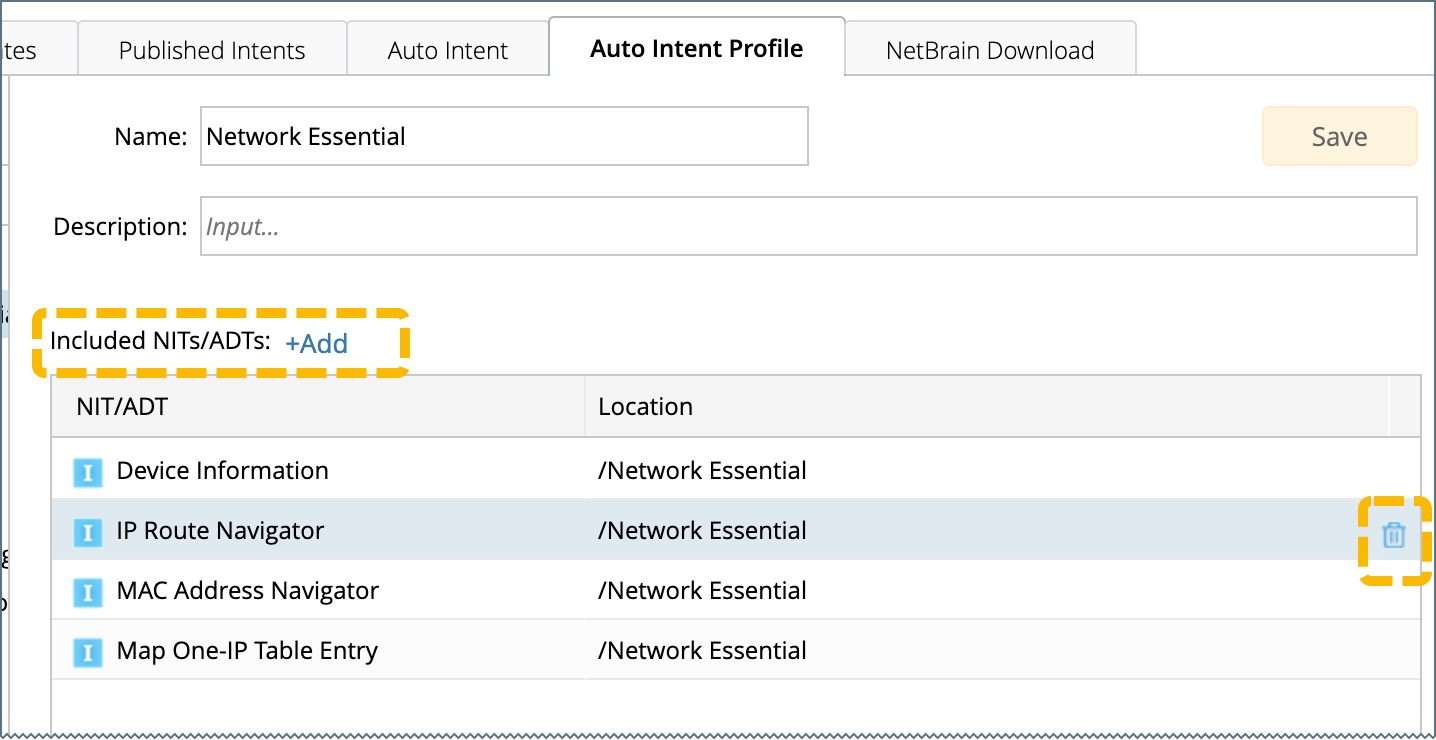The image size is (1436, 740).
Task: Go to the NetBrain Download tab
Action: pos(989,51)
